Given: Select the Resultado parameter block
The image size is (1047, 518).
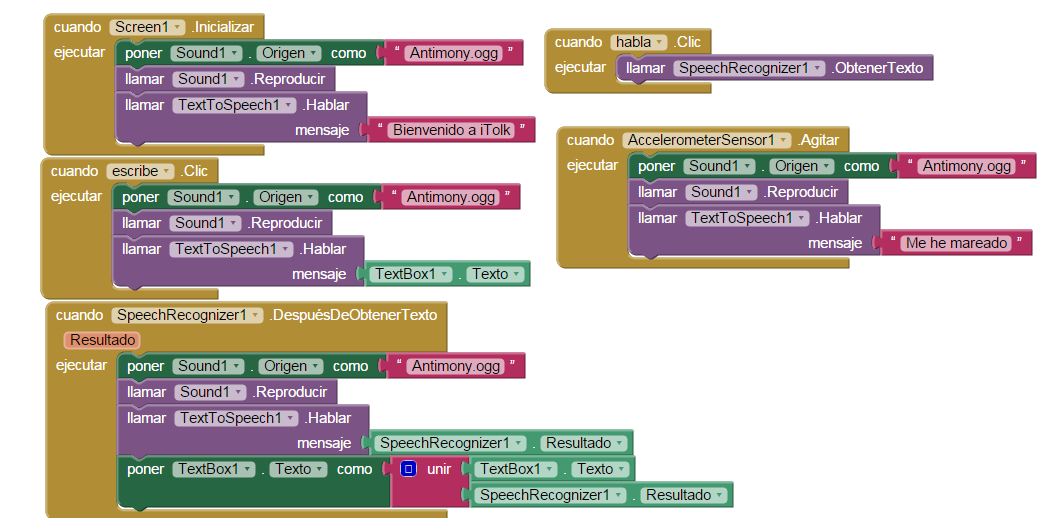Looking at the screenshot, I should pos(102,340).
